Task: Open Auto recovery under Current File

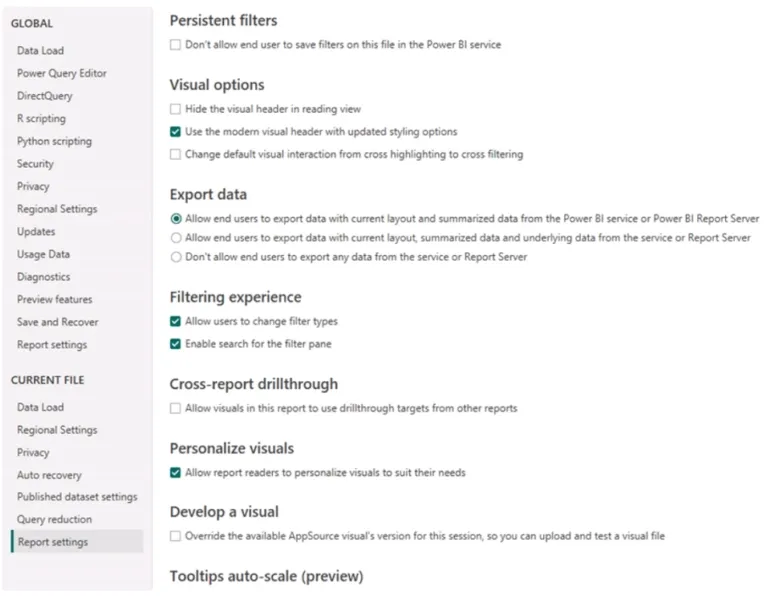Action: [x=49, y=475]
